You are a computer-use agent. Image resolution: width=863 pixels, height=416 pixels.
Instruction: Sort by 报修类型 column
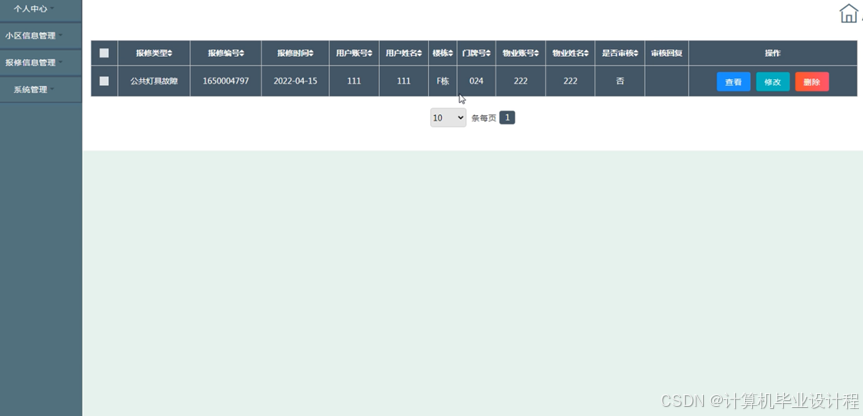coord(154,53)
